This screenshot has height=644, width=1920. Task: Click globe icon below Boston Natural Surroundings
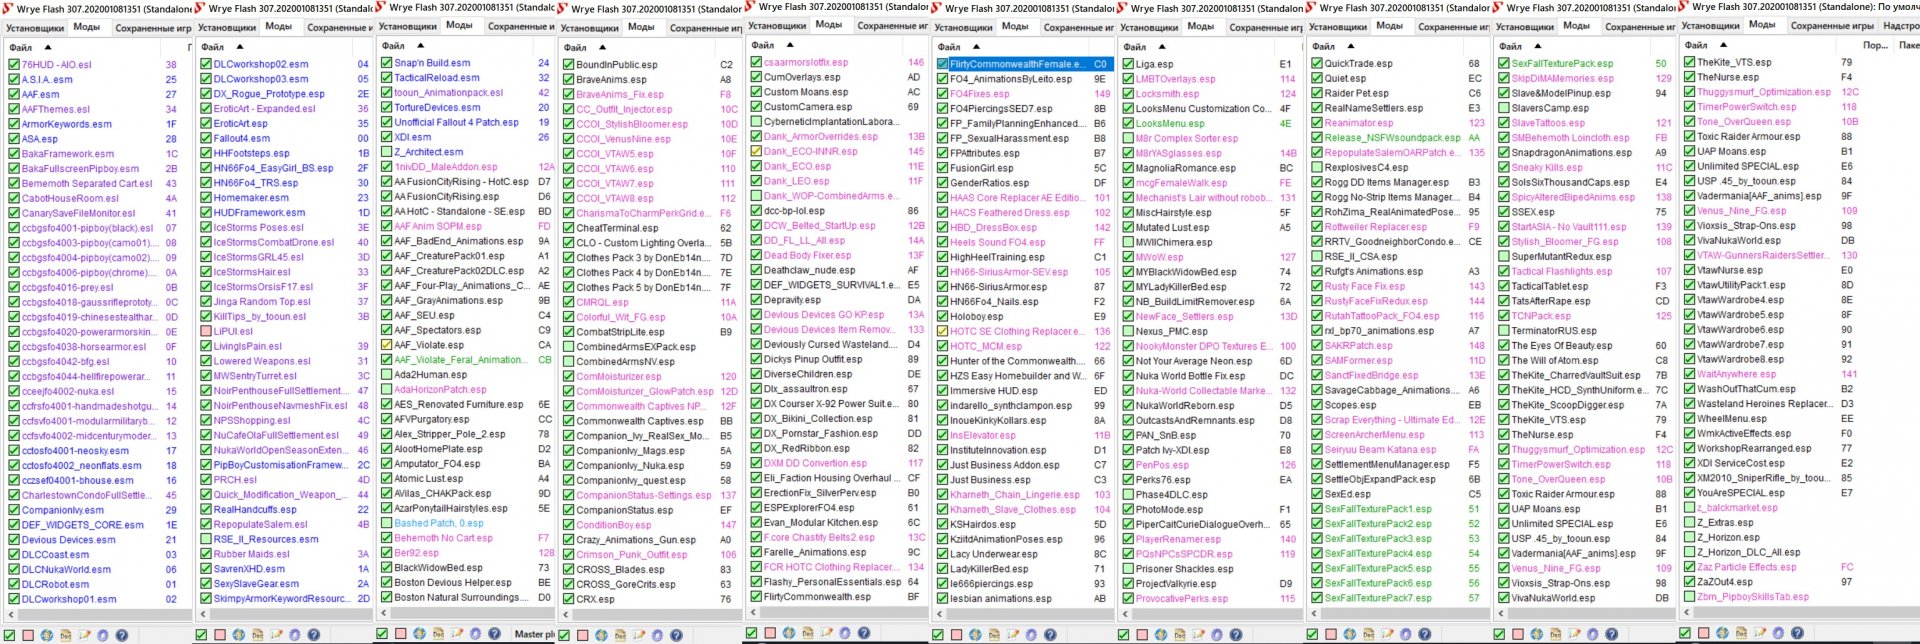coord(419,634)
